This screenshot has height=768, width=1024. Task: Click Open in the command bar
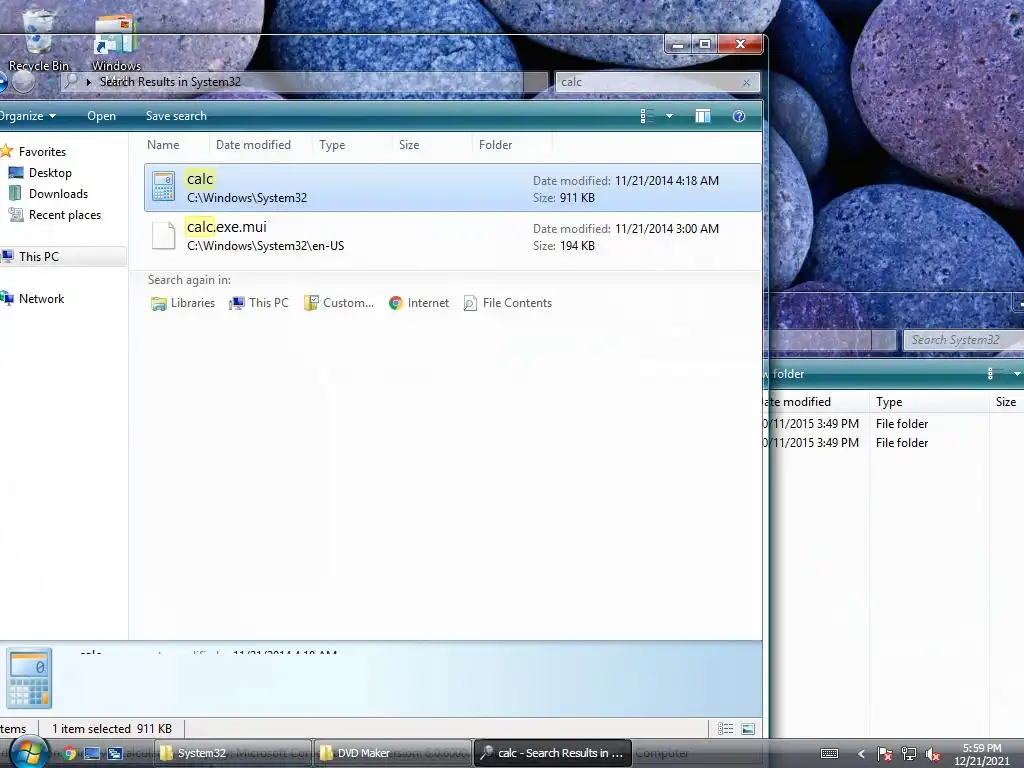[x=101, y=116]
